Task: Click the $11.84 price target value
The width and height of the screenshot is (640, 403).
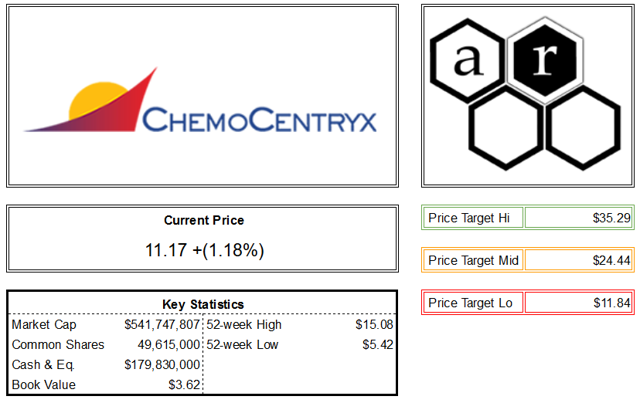Action: tap(612, 303)
